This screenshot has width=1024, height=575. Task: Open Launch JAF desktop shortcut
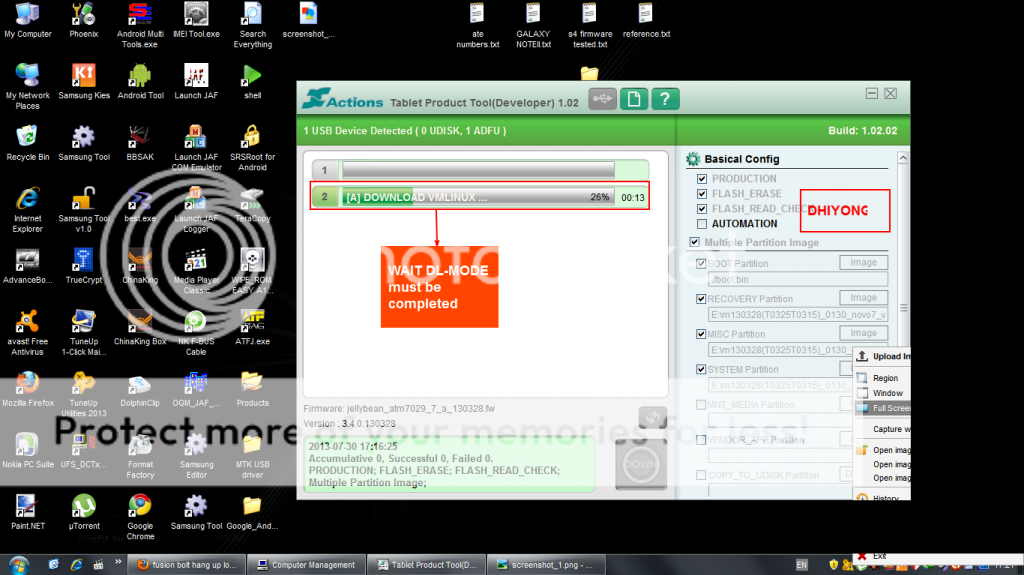pyautogui.click(x=196, y=82)
